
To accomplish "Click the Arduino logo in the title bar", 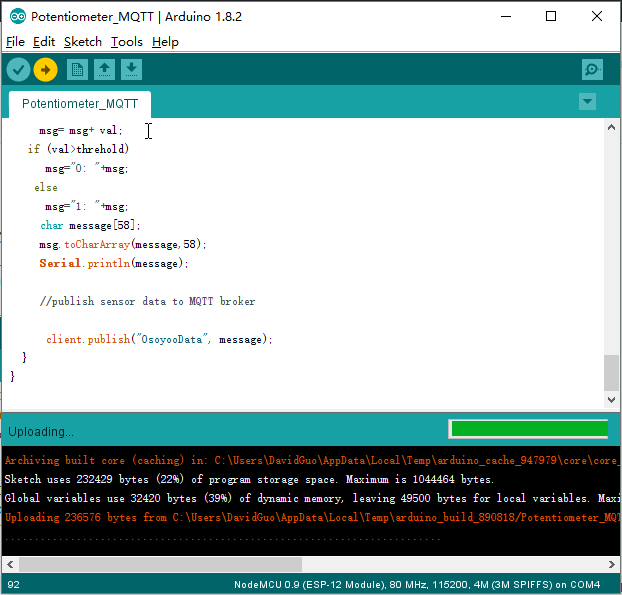I will coord(17,17).
